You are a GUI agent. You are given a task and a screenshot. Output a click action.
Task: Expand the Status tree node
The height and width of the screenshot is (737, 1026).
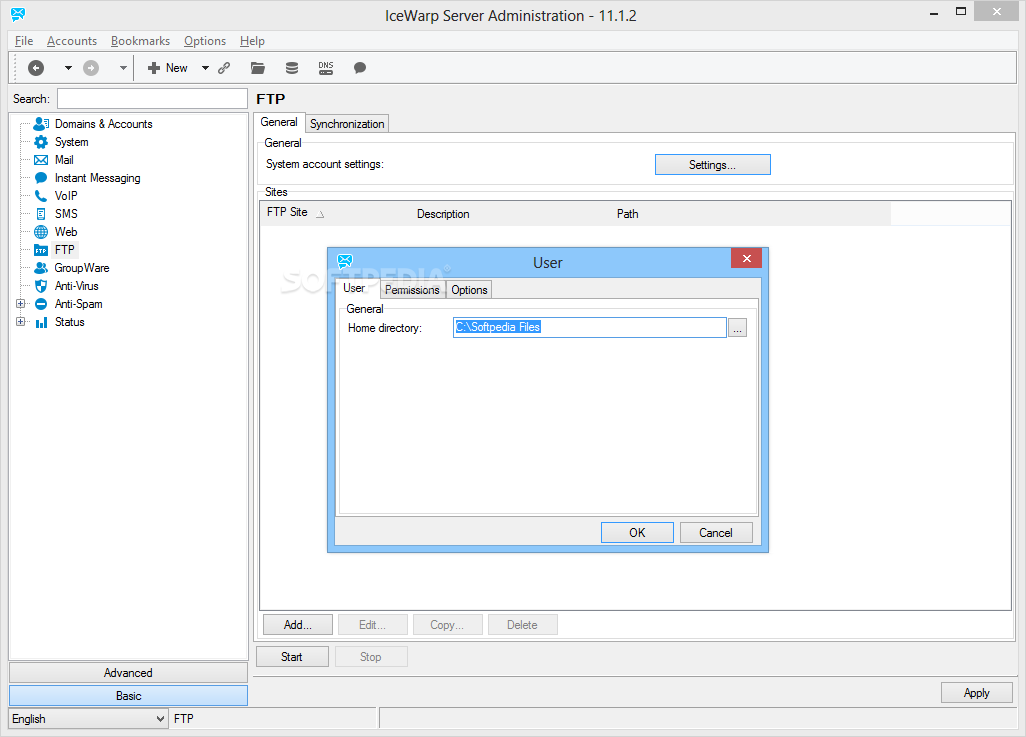(x=20, y=322)
